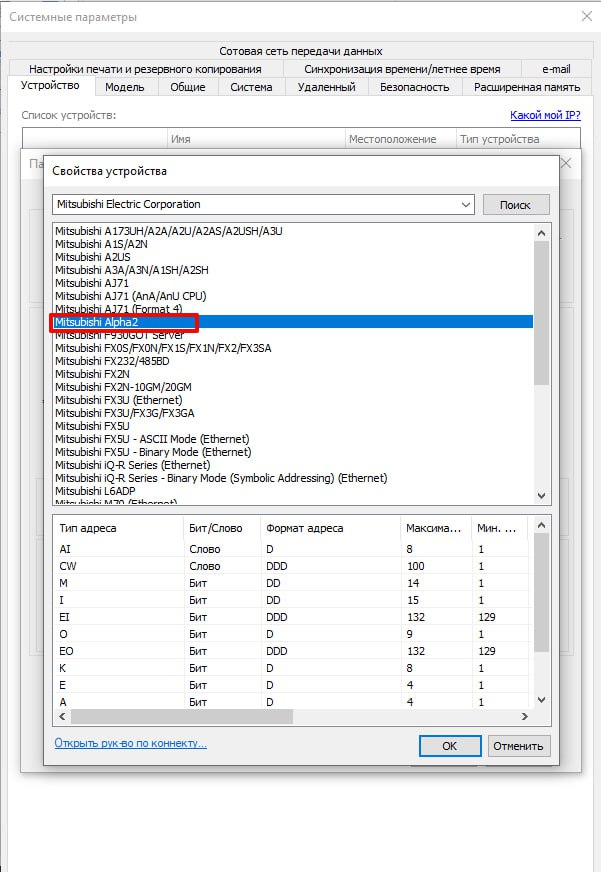Click the Тип устройства column header
The width and height of the screenshot is (601, 872).
pos(518,139)
